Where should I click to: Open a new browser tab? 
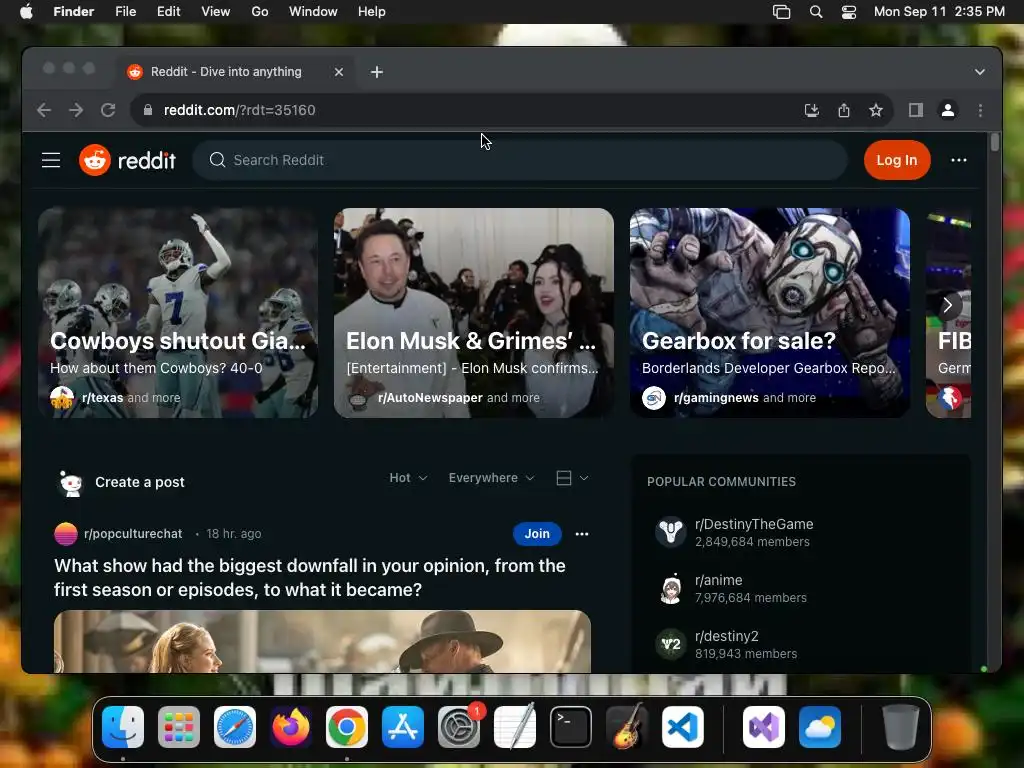coord(377,72)
